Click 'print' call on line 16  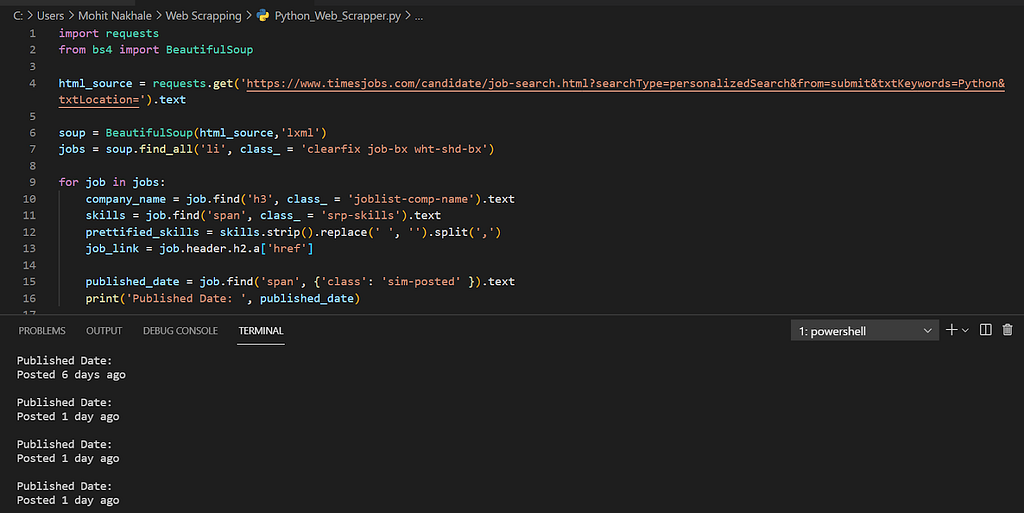(102, 298)
